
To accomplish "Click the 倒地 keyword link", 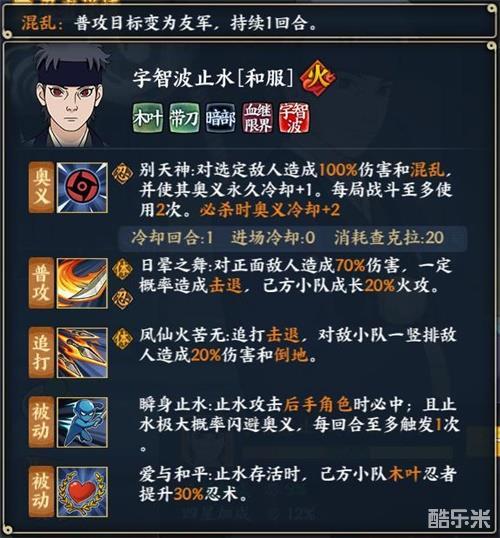I will [x=291, y=355].
